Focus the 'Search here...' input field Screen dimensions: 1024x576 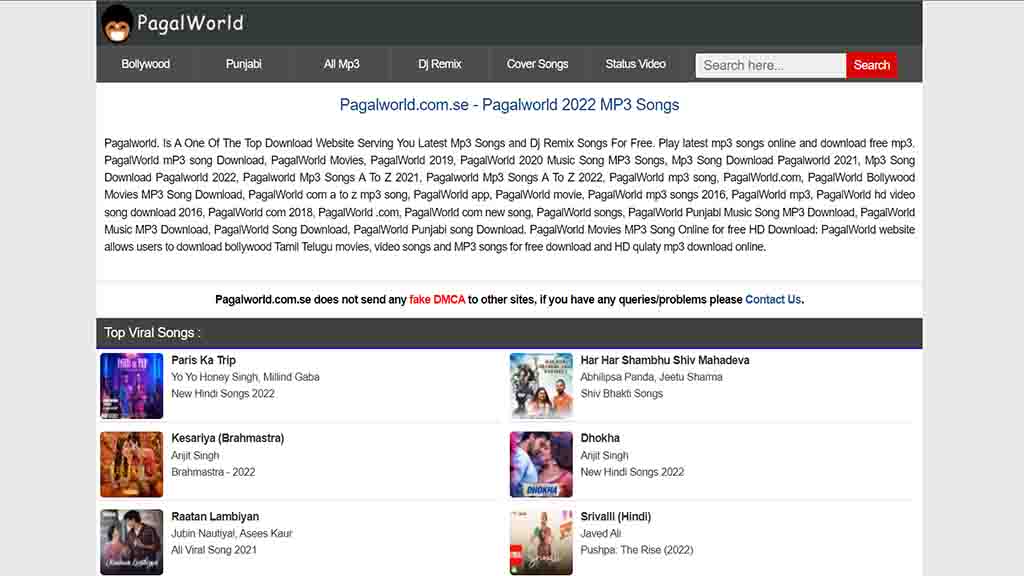click(771, 65)
